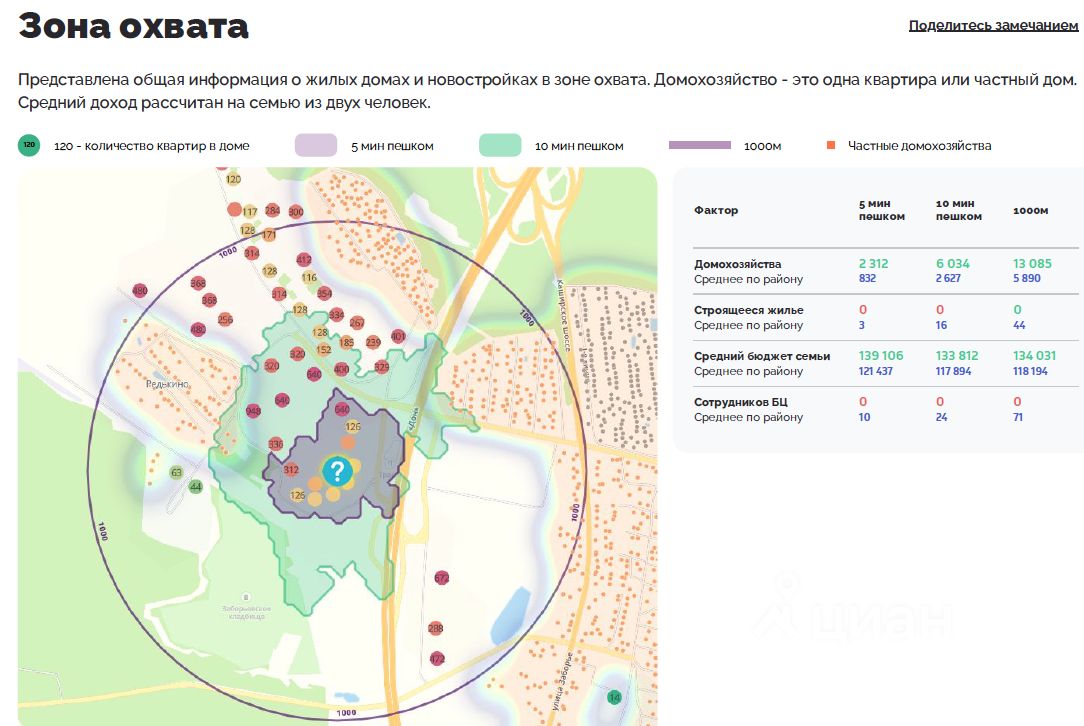This screenshot has width=1084, height=726.
Task: Select the building marker labeled 116
Action: click(x=309, y=277)
